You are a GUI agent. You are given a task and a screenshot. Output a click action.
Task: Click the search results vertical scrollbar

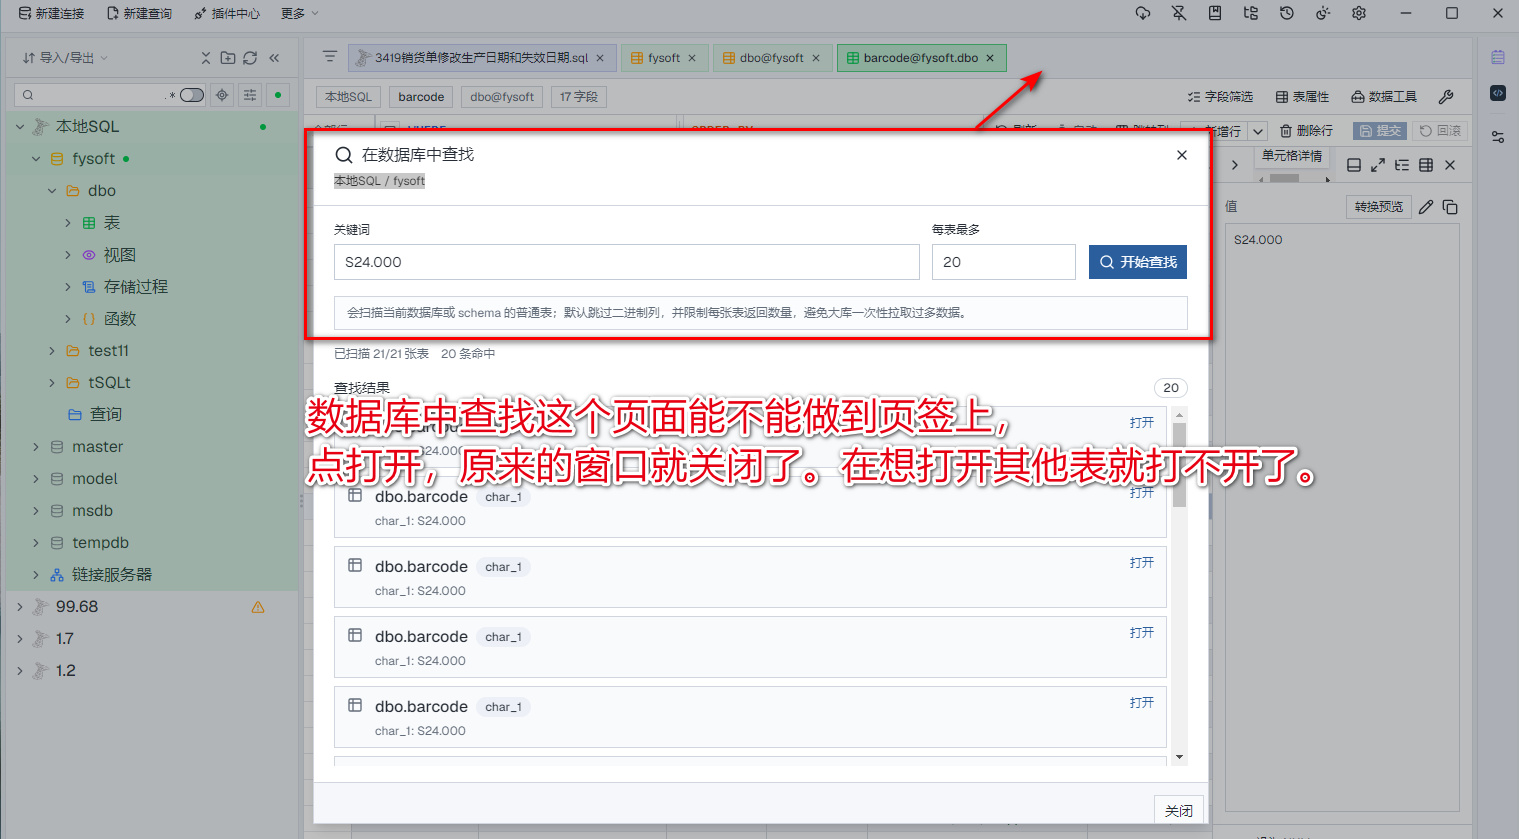click(x=1179, y=465)
